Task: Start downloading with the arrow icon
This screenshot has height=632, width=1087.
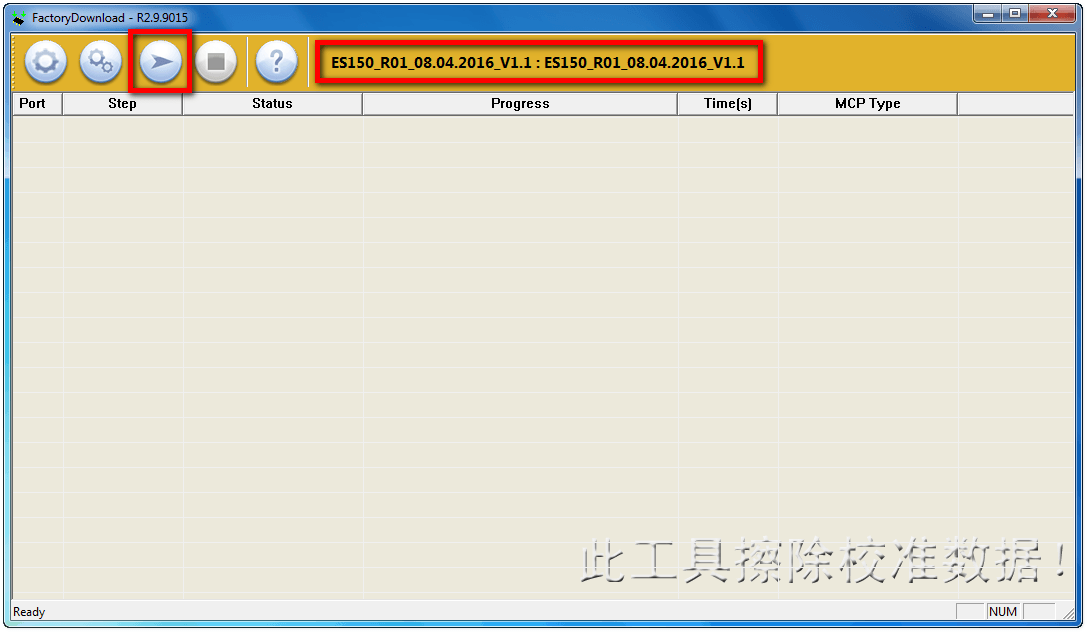Action: click(160, 63)
